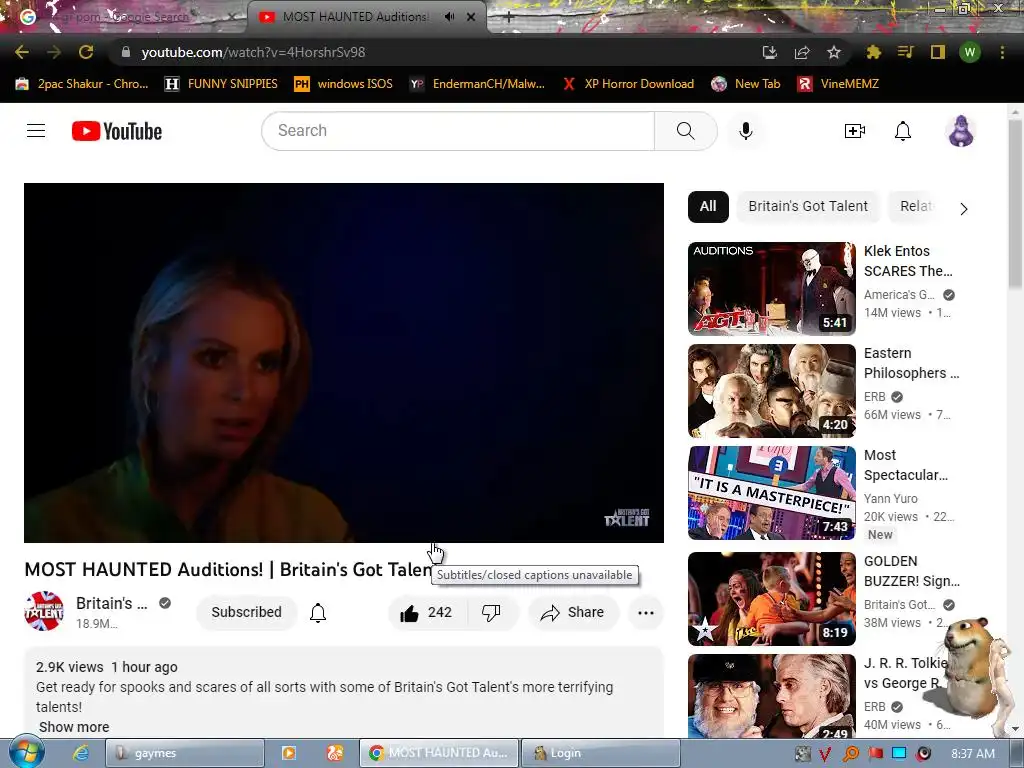Open the Login taskbar window
Image resolution: width=1024 pixels, height=768 pixels.
pyautogui.click(x=601, y=753)
